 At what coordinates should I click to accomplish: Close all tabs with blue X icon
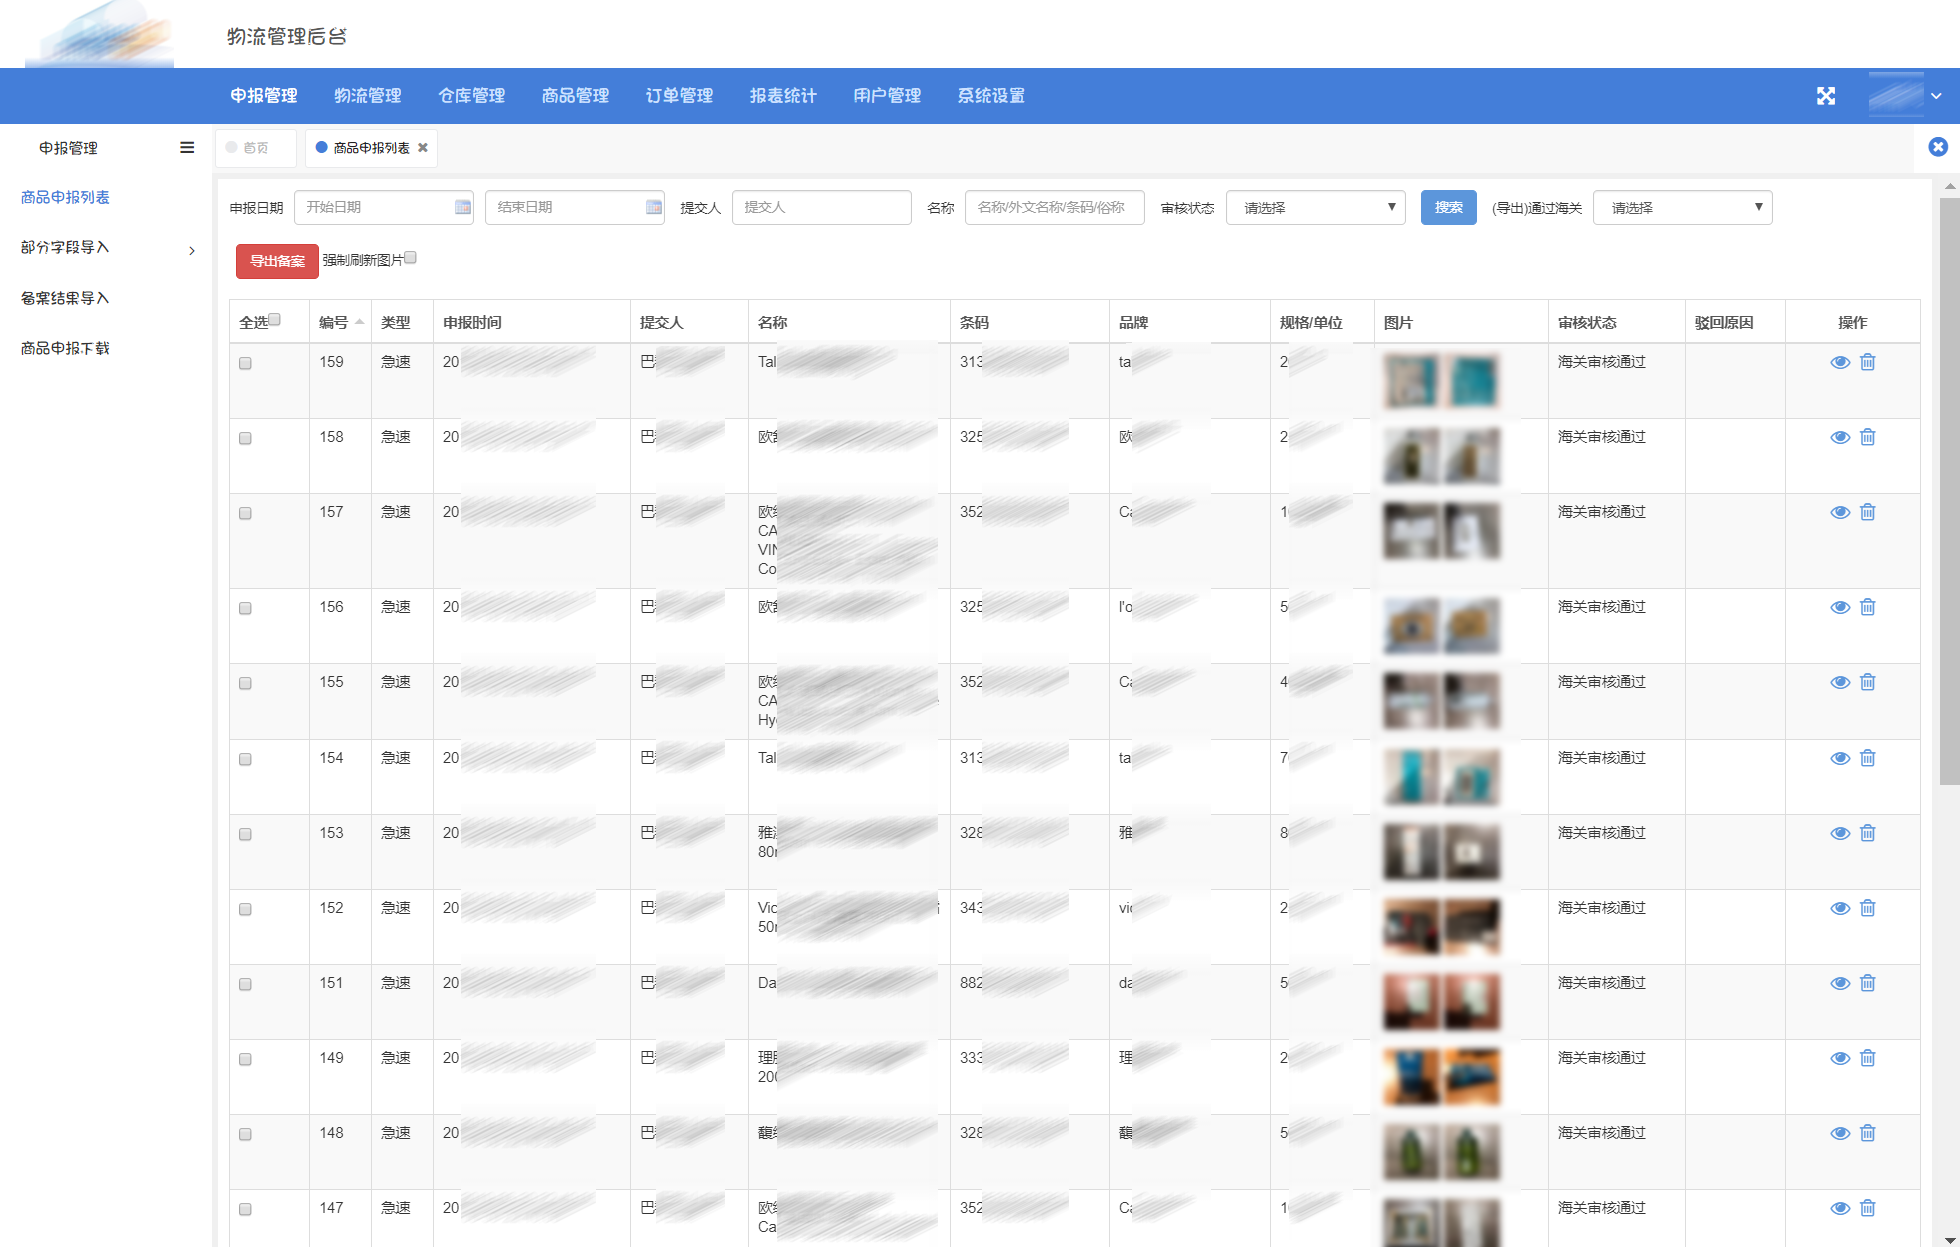[x=1937, y=147]
